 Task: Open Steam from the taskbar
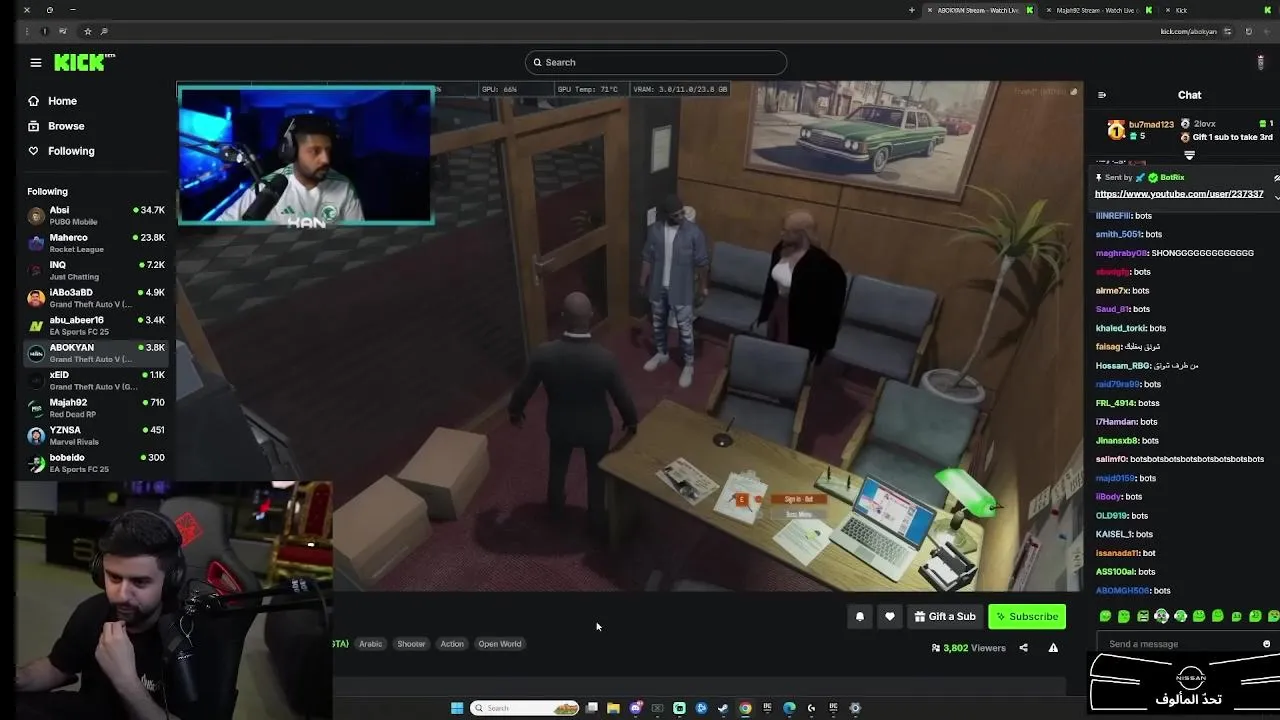(723, 708)
